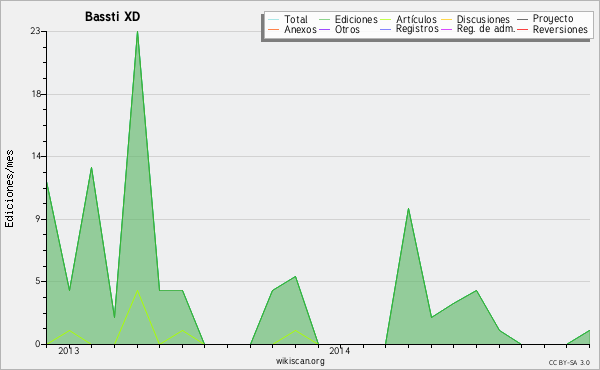The height and width of the screenshot is (370, 600).
Task: Click the y-axis value '23'
Action: 36,31
